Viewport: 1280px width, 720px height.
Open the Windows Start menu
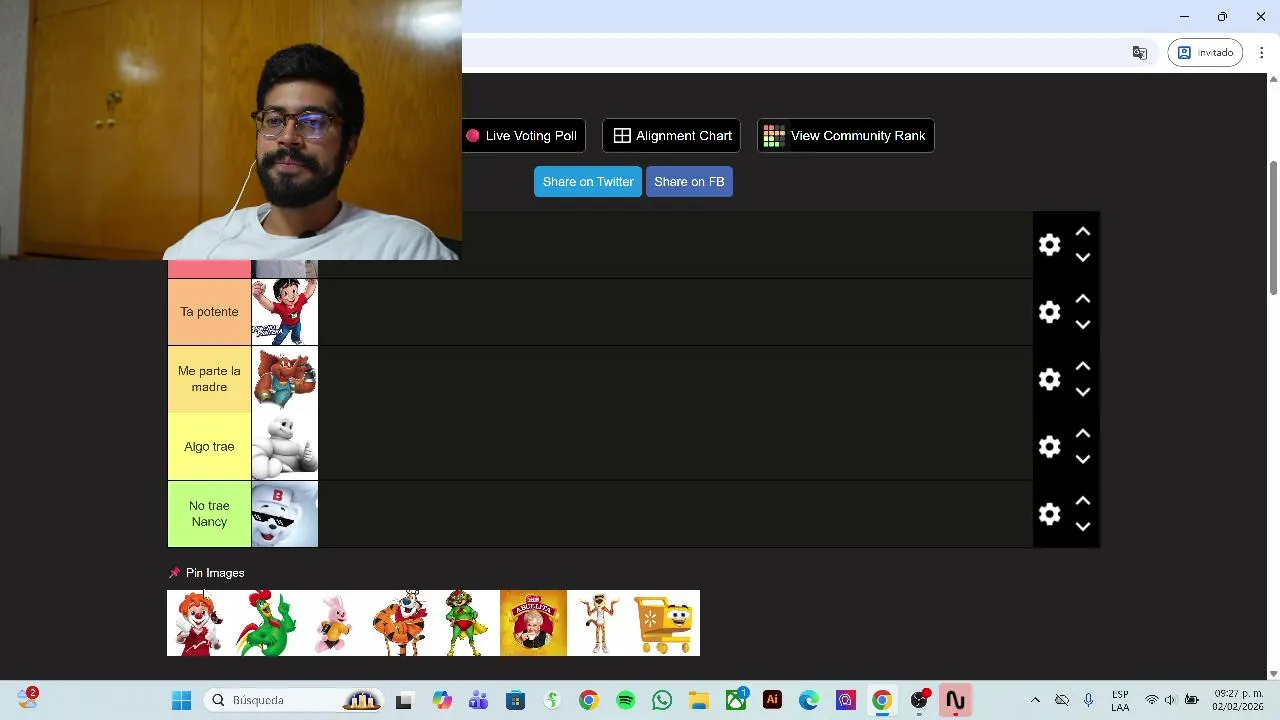tap(181, 700)
